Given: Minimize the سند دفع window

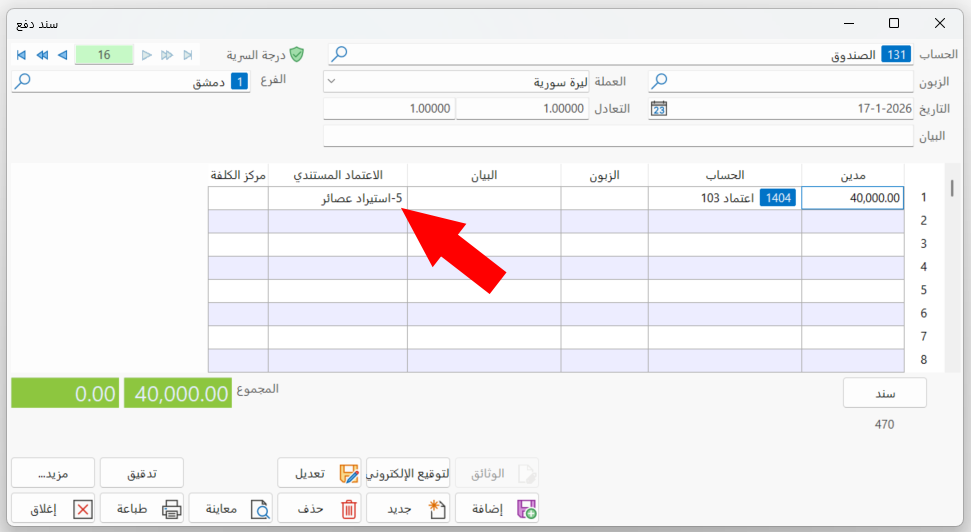Looking at the screenshot, I should (x=849, y=24).
